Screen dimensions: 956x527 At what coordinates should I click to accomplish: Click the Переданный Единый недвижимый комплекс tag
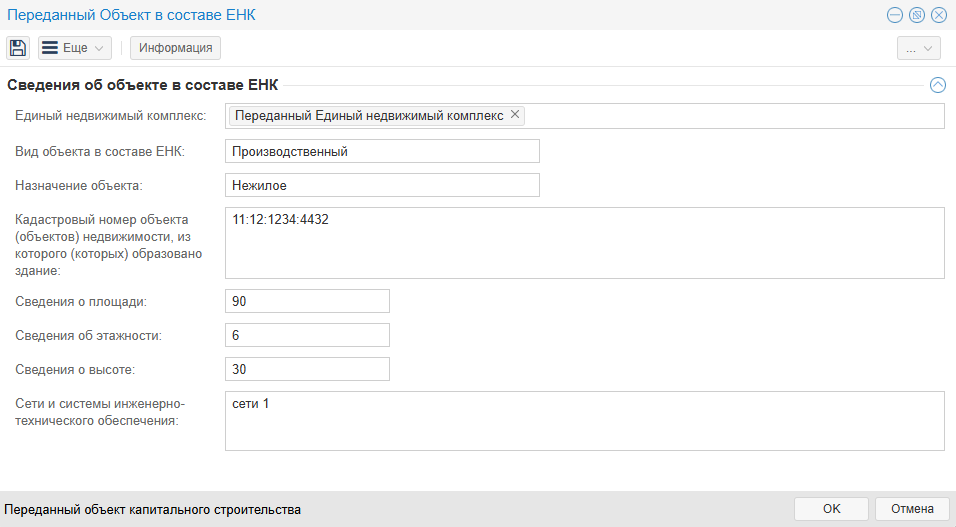pos(368,116)
